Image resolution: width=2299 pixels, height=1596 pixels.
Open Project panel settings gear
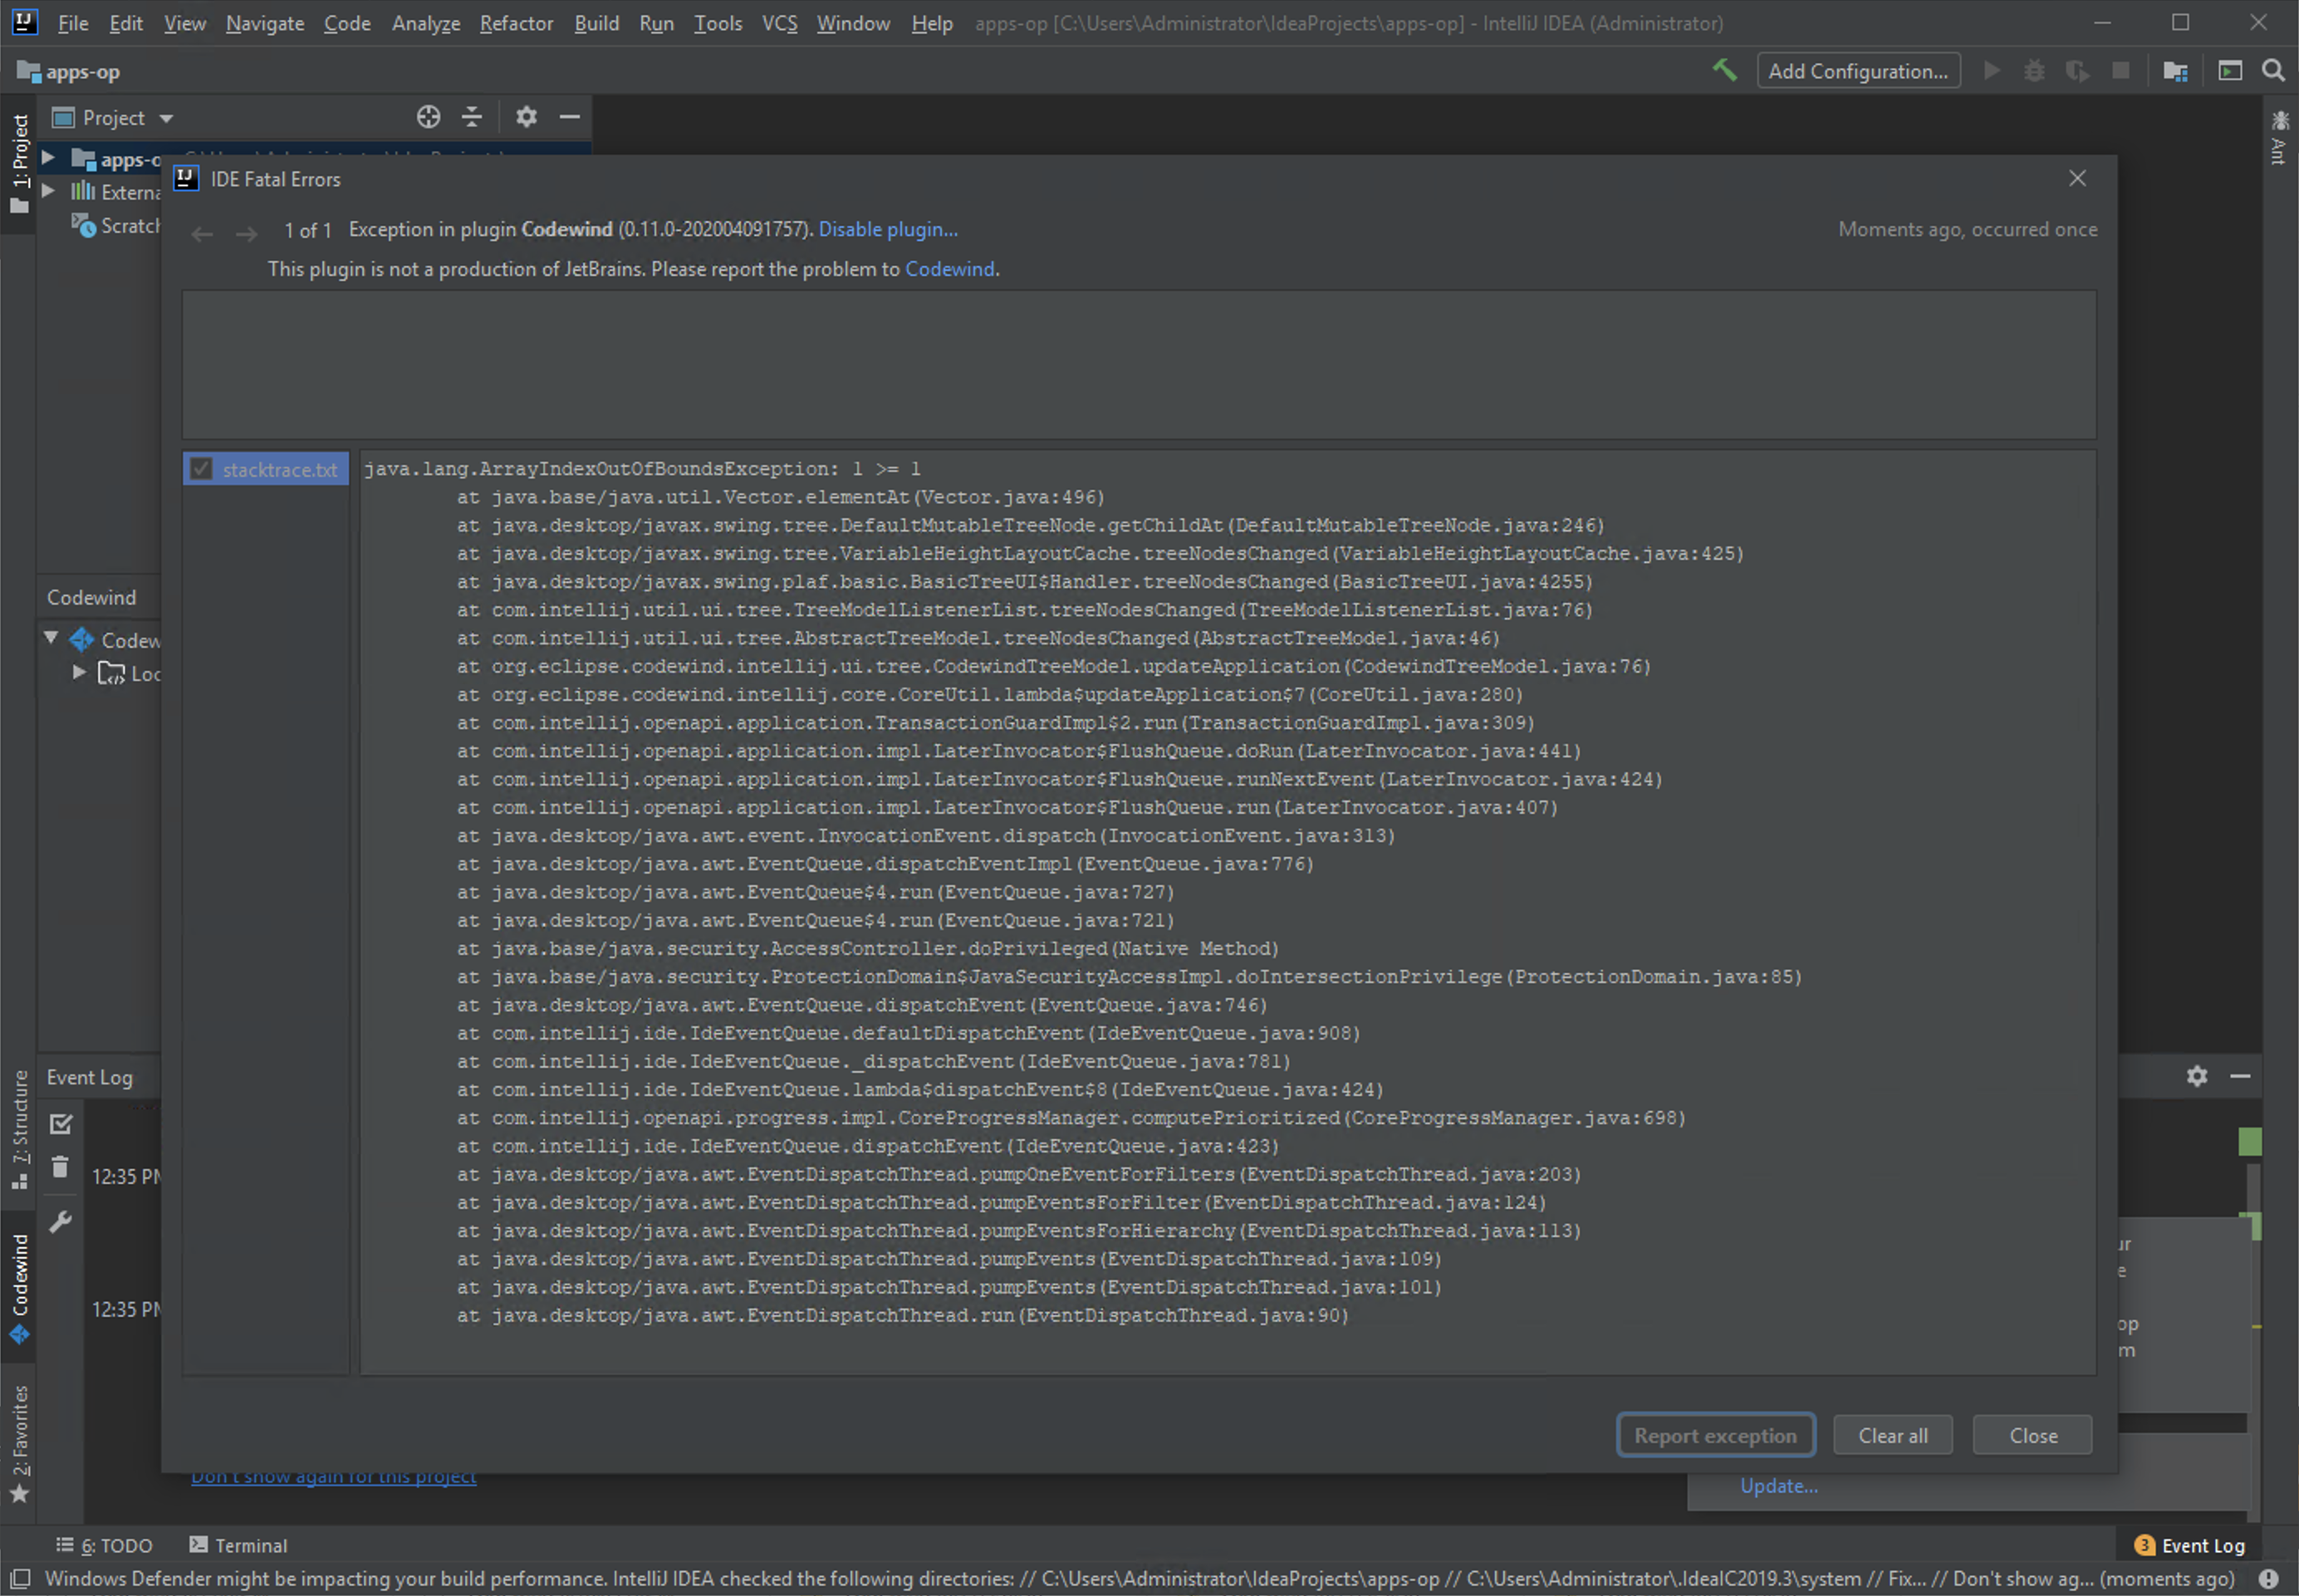tap(526, 117)
